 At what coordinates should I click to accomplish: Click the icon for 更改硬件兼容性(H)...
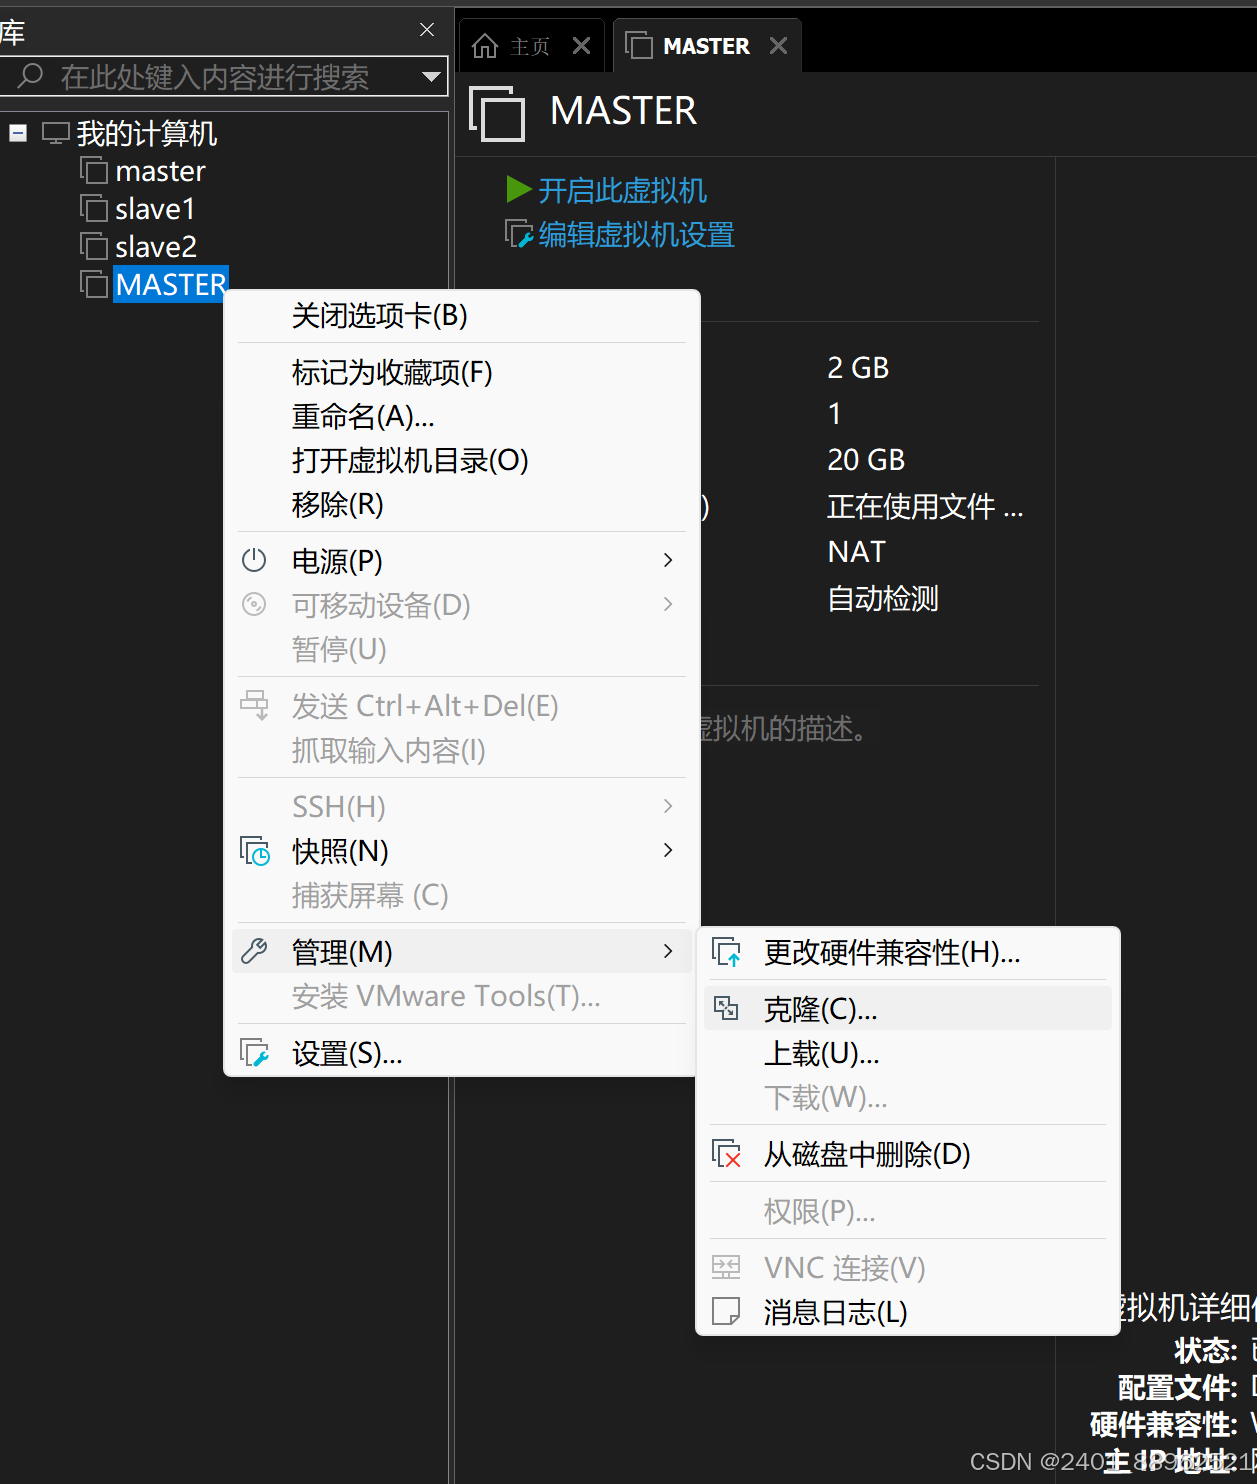(727, 952)
